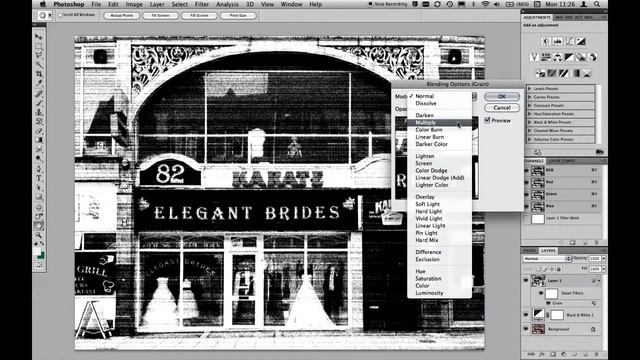This screenshot has height=360, width=640.
Task: Expand Black & White Presets list
Action: coord(530,122)
